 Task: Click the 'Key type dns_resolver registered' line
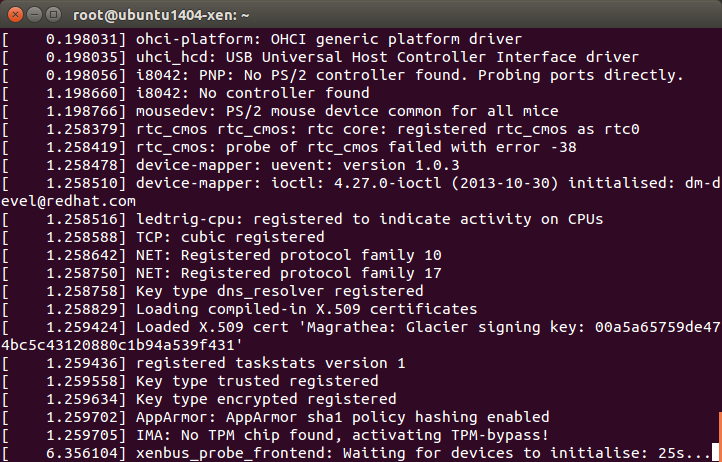213,291
